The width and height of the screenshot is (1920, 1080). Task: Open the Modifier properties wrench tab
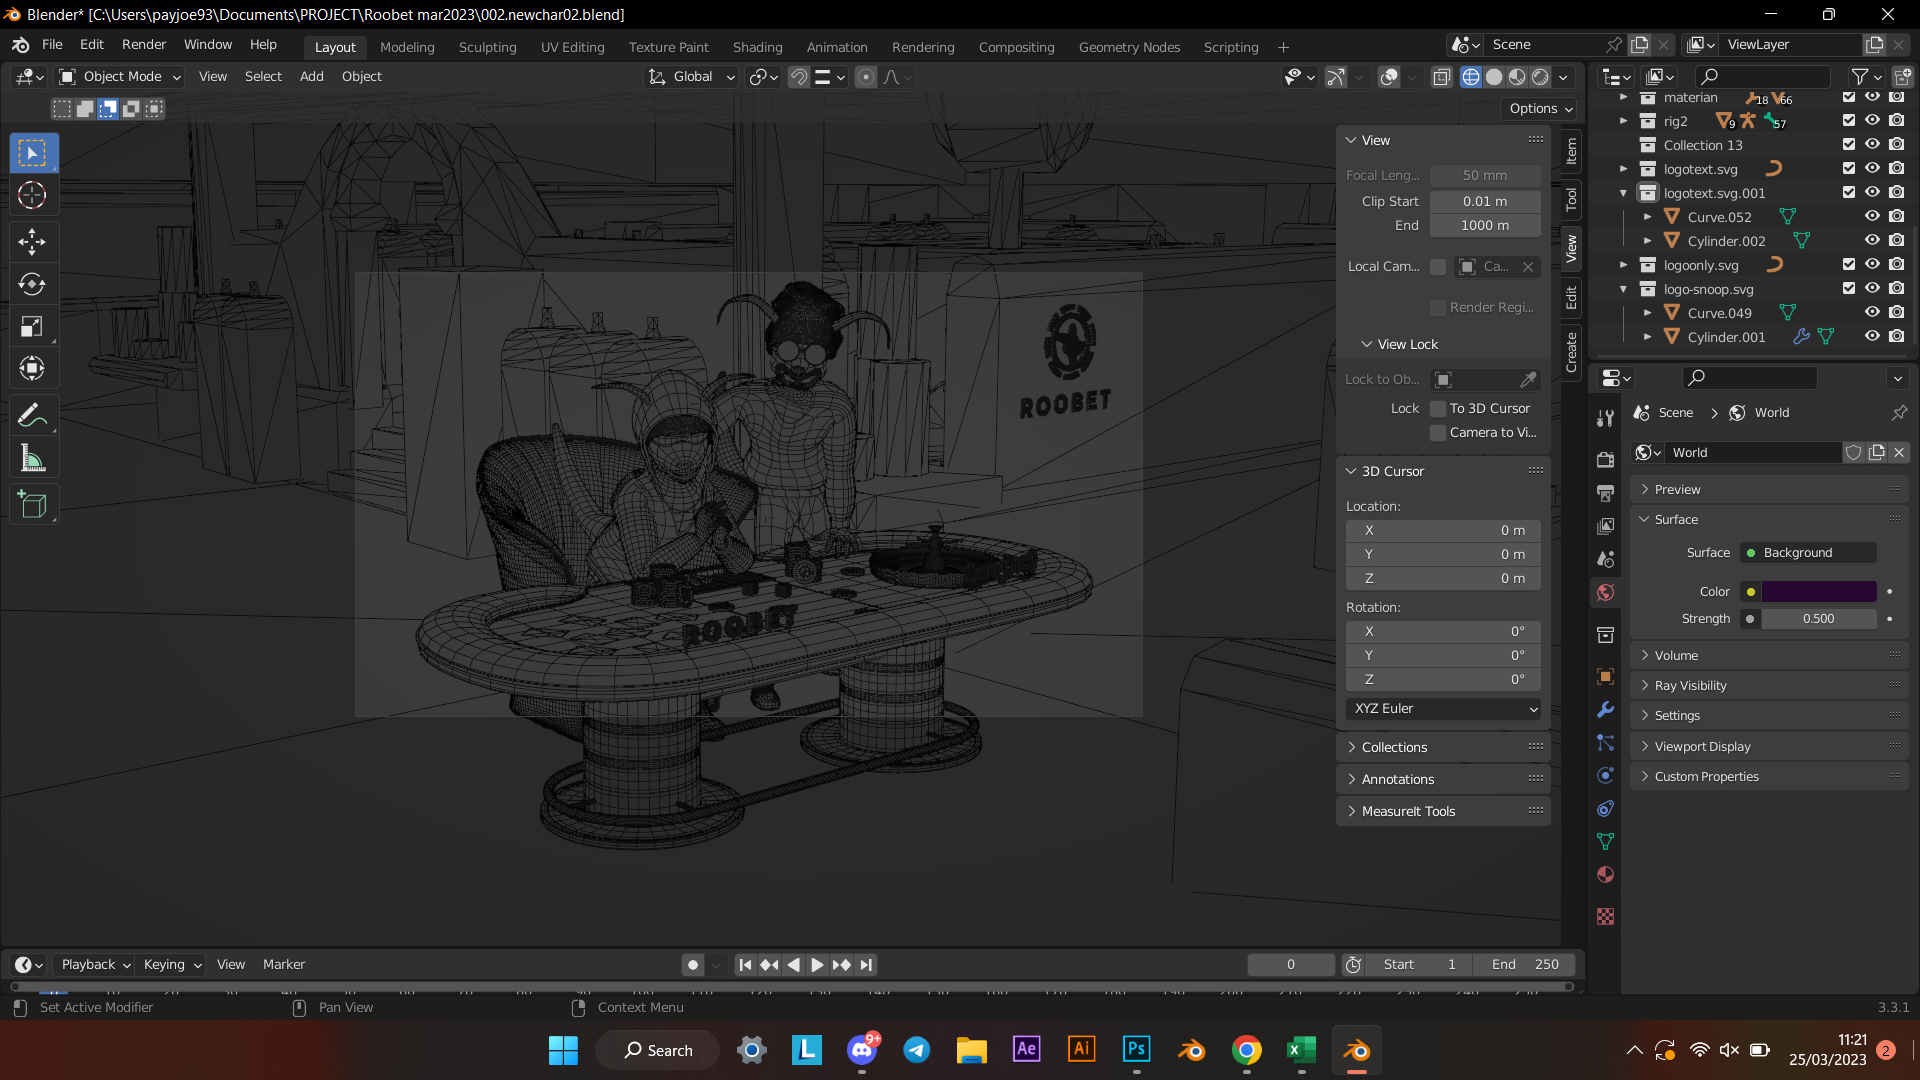(x=1605, y=709)
